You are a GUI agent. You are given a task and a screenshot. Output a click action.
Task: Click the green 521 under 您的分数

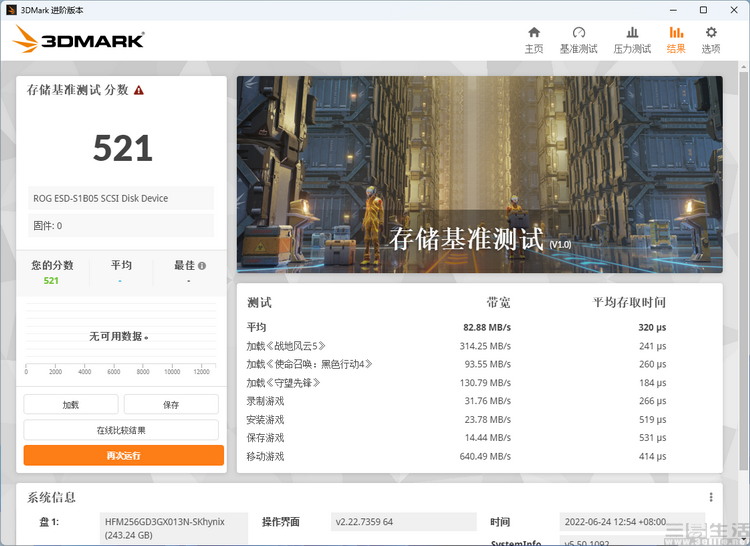(x=51, y=281)
